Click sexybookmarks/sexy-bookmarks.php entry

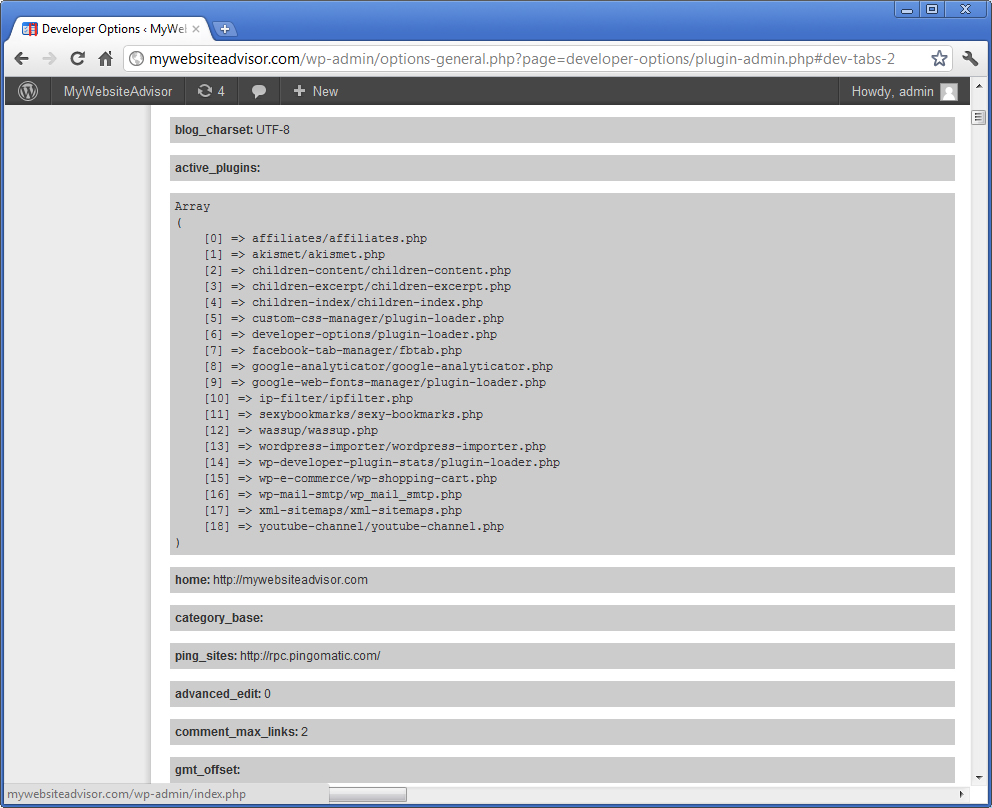pos(371,414)
